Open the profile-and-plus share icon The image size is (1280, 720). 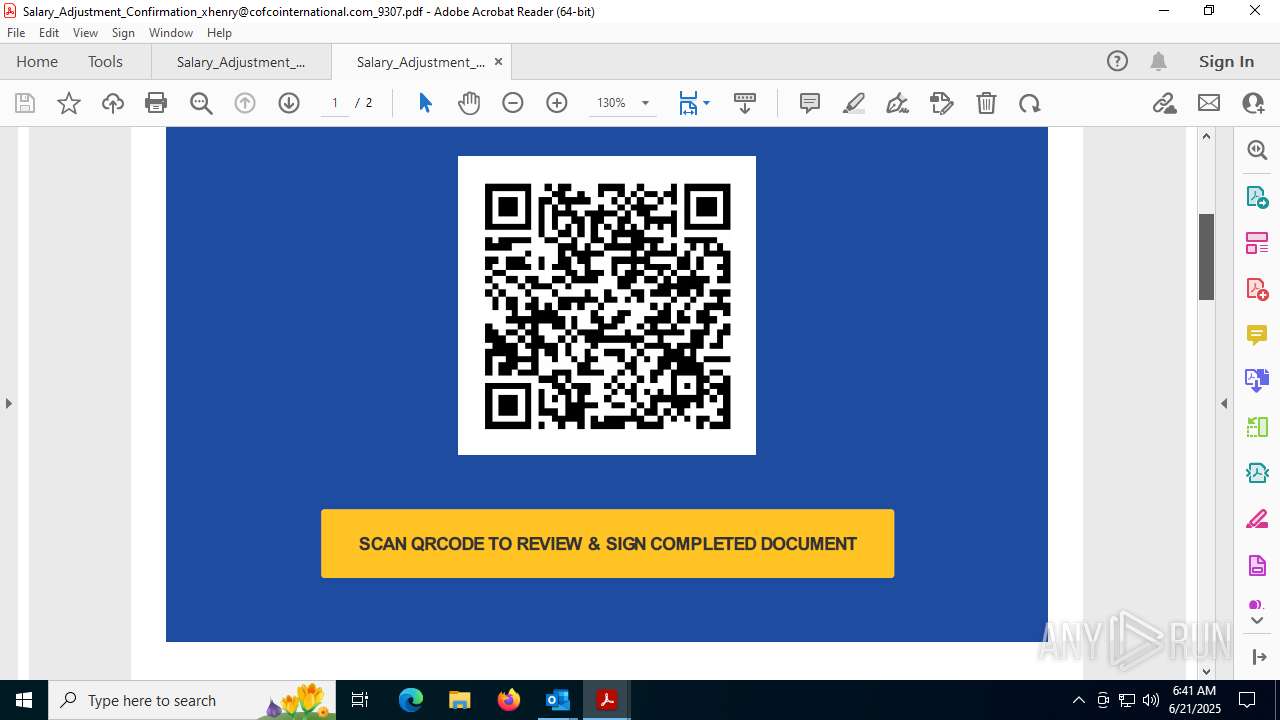pyautogui.click(x=1253, y=103)
